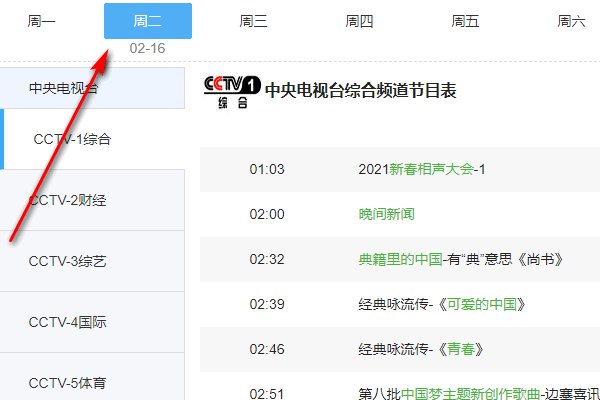
Task: Switch to the 周一 day tab
Action: point(41,21)
